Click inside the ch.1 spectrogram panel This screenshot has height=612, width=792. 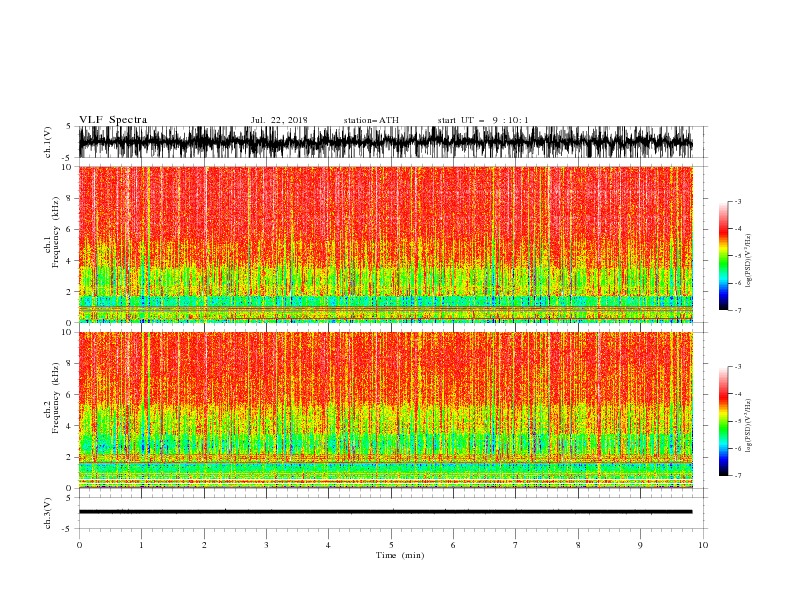(385, 244)
